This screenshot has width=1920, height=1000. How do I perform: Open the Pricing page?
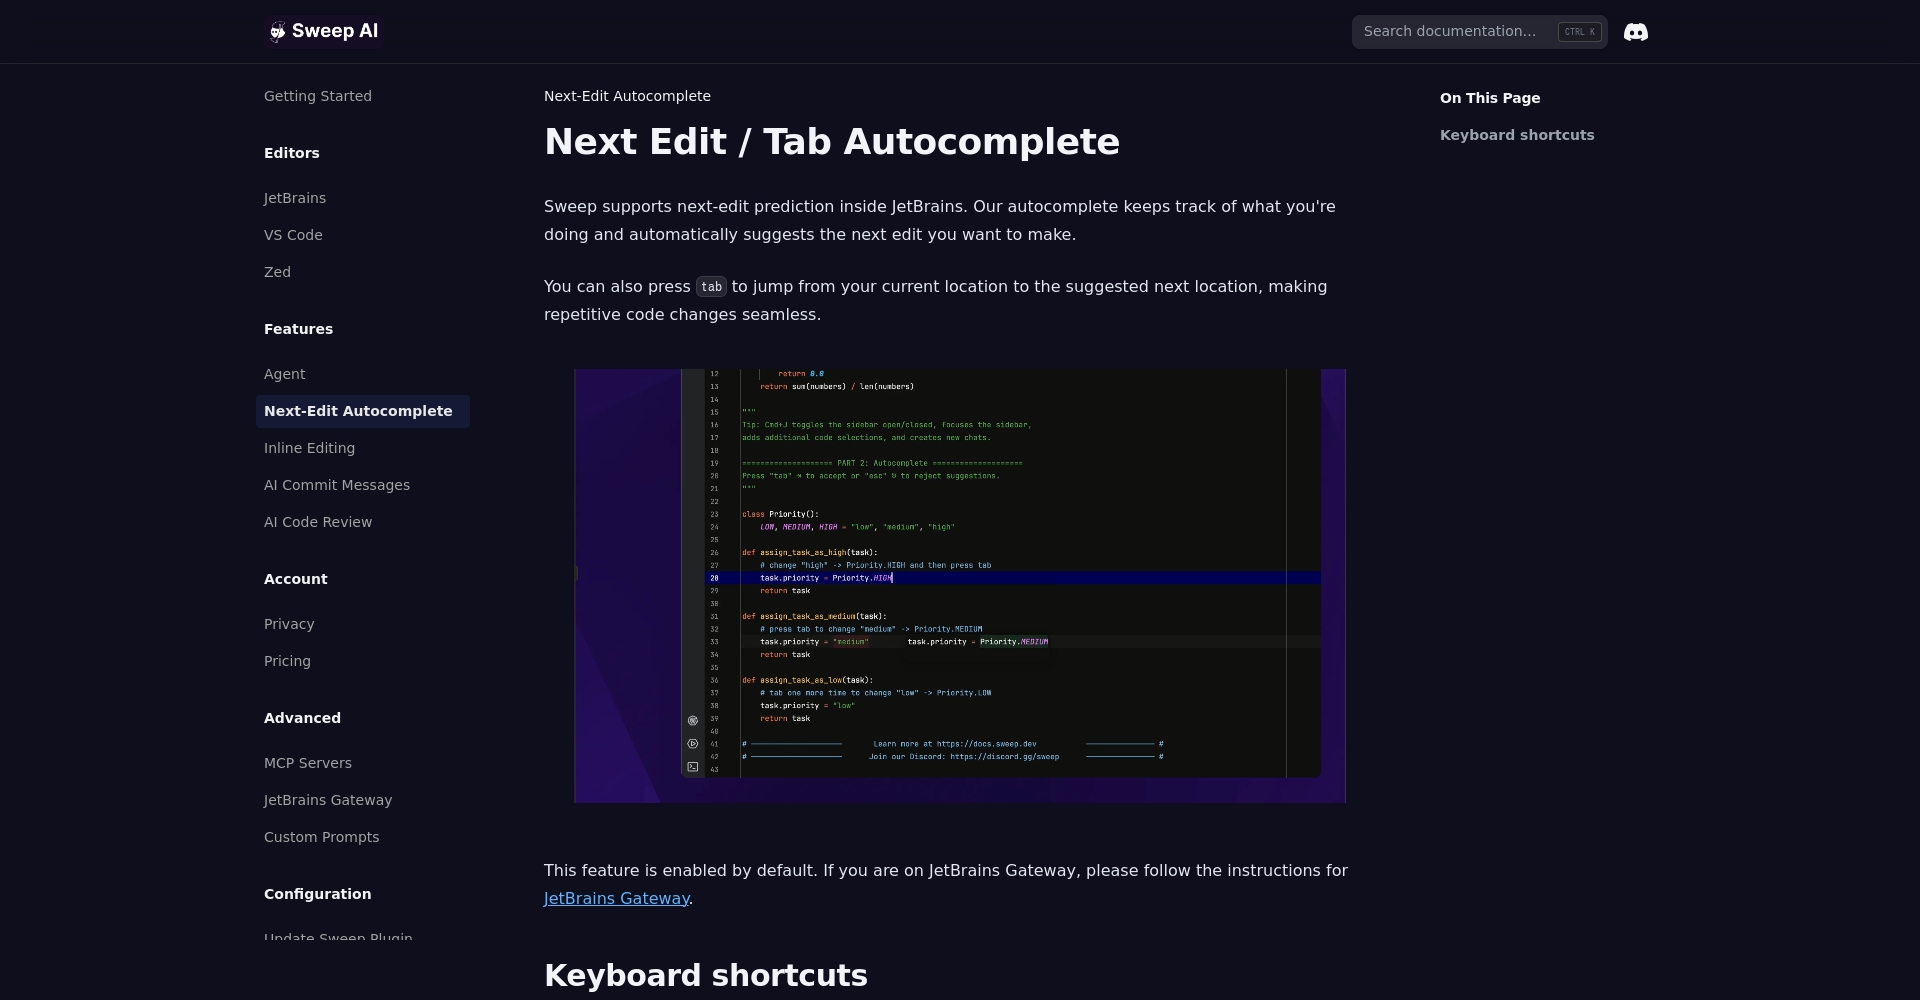(x=287, y=661)
